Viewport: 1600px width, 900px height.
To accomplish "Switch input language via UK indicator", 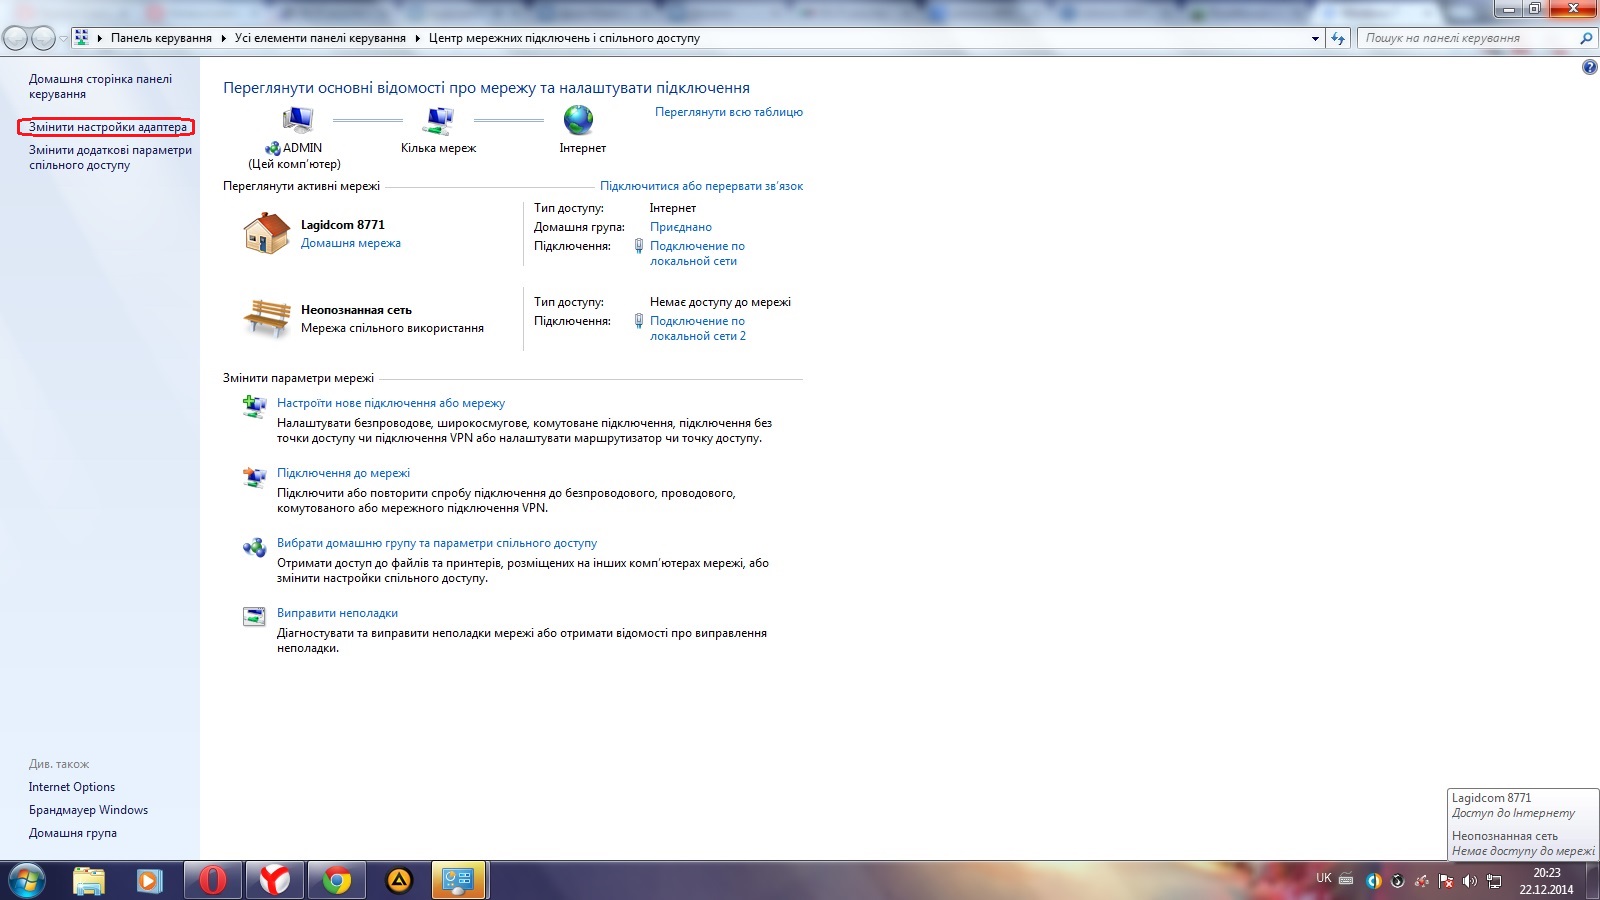I will 1323,879.
